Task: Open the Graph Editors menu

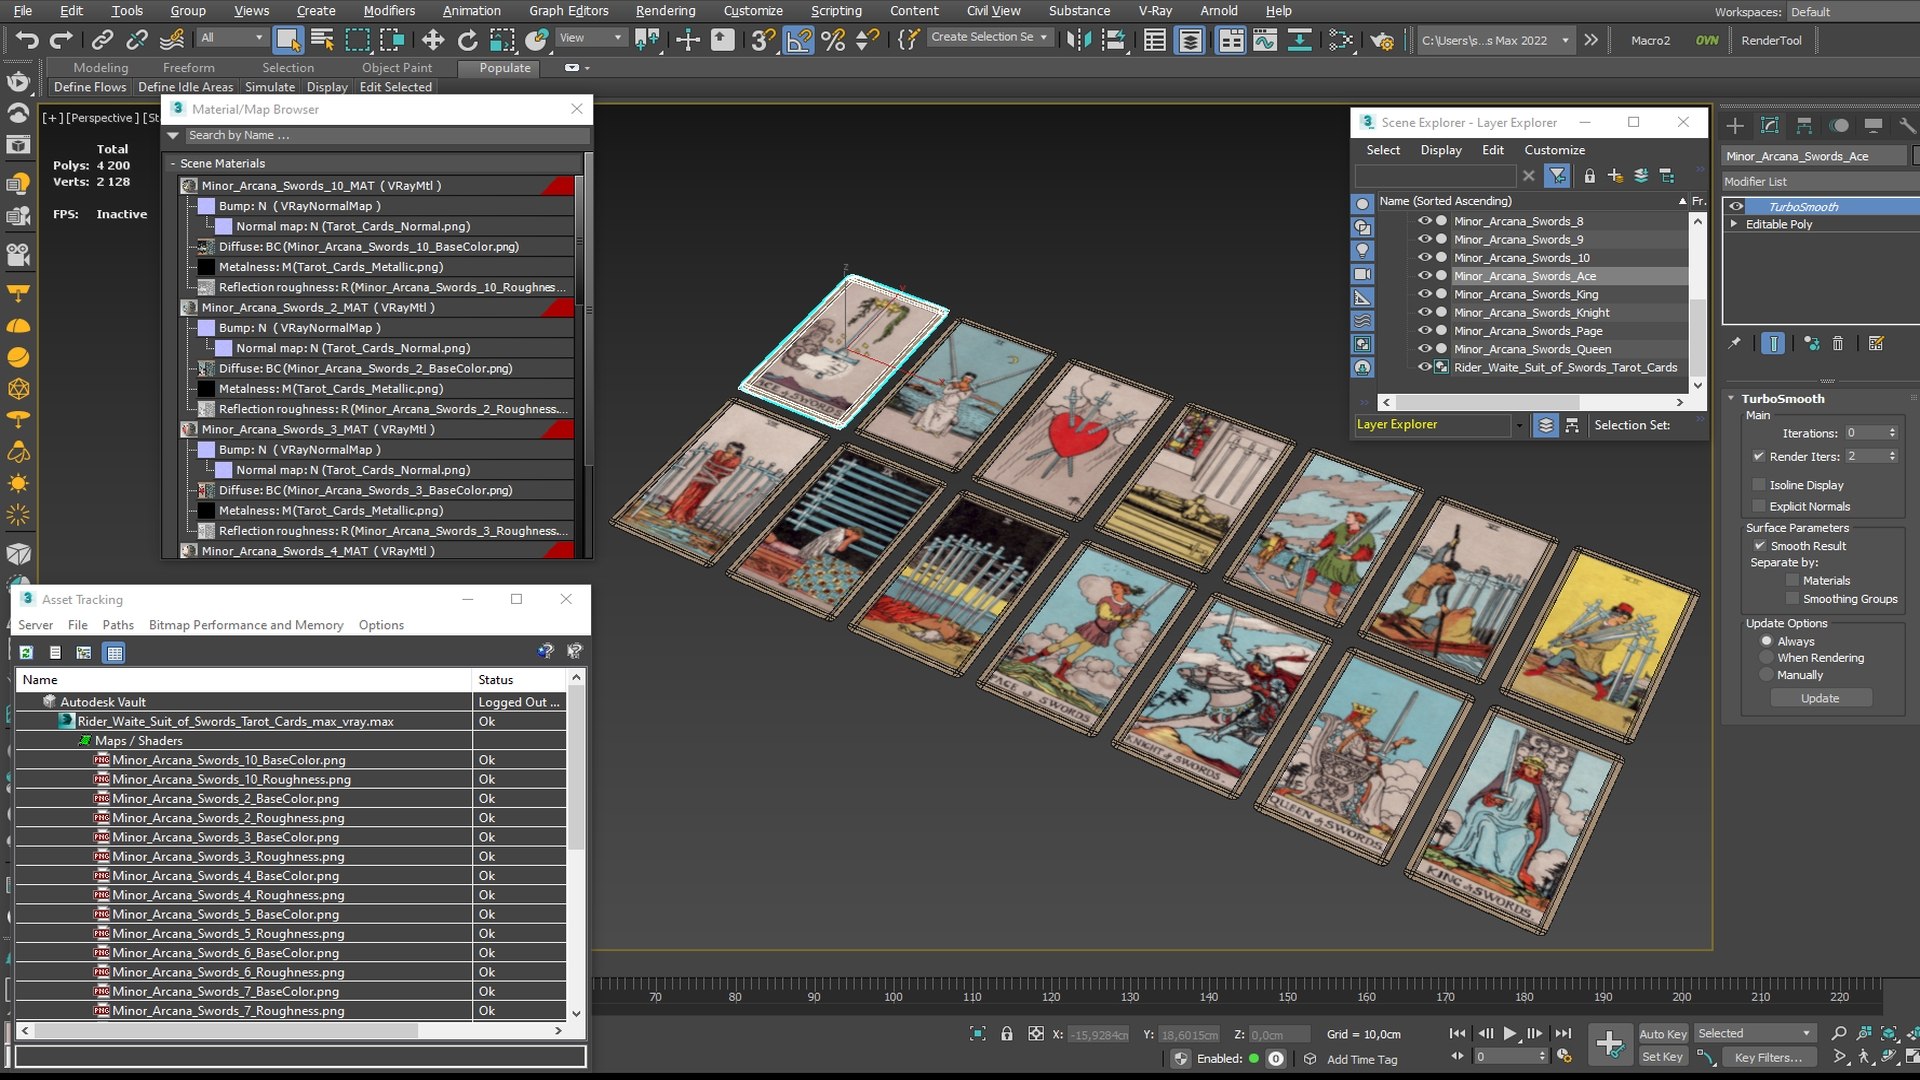Action: click(x=568, y=11)
